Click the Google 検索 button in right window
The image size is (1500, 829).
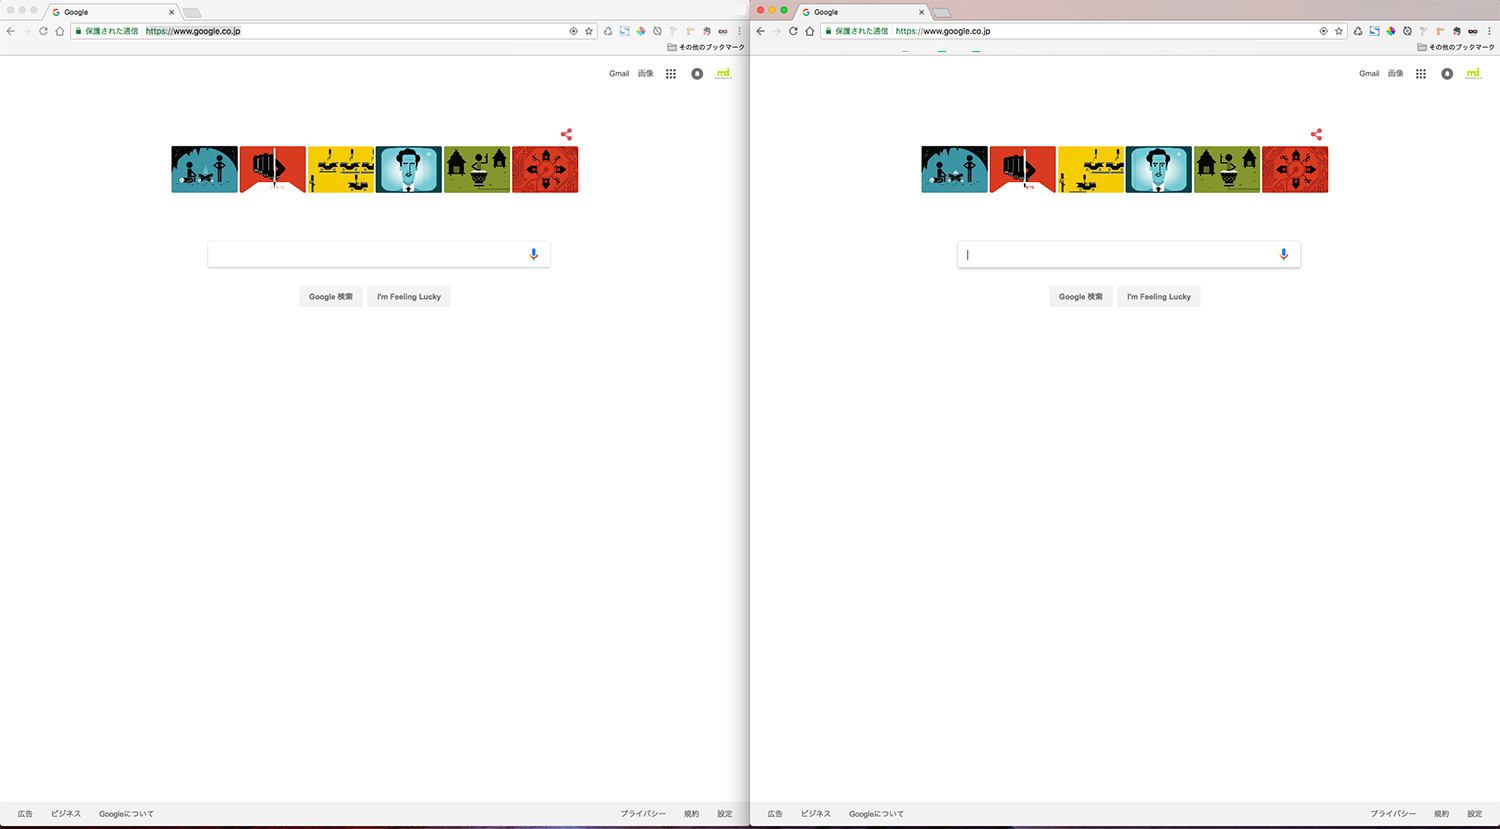click(x=1081, y=297)
